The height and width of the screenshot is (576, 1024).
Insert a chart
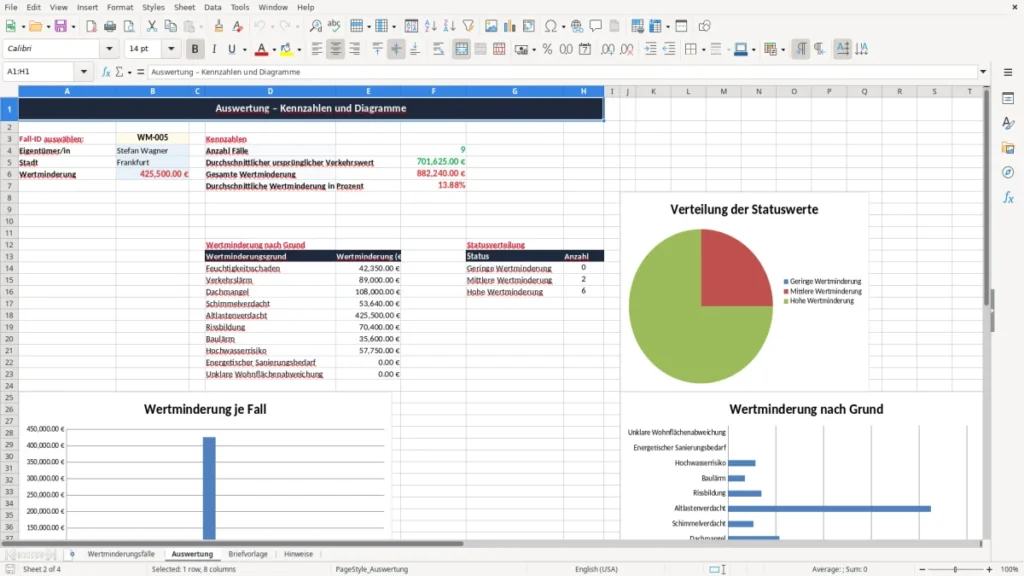(510, 26)
